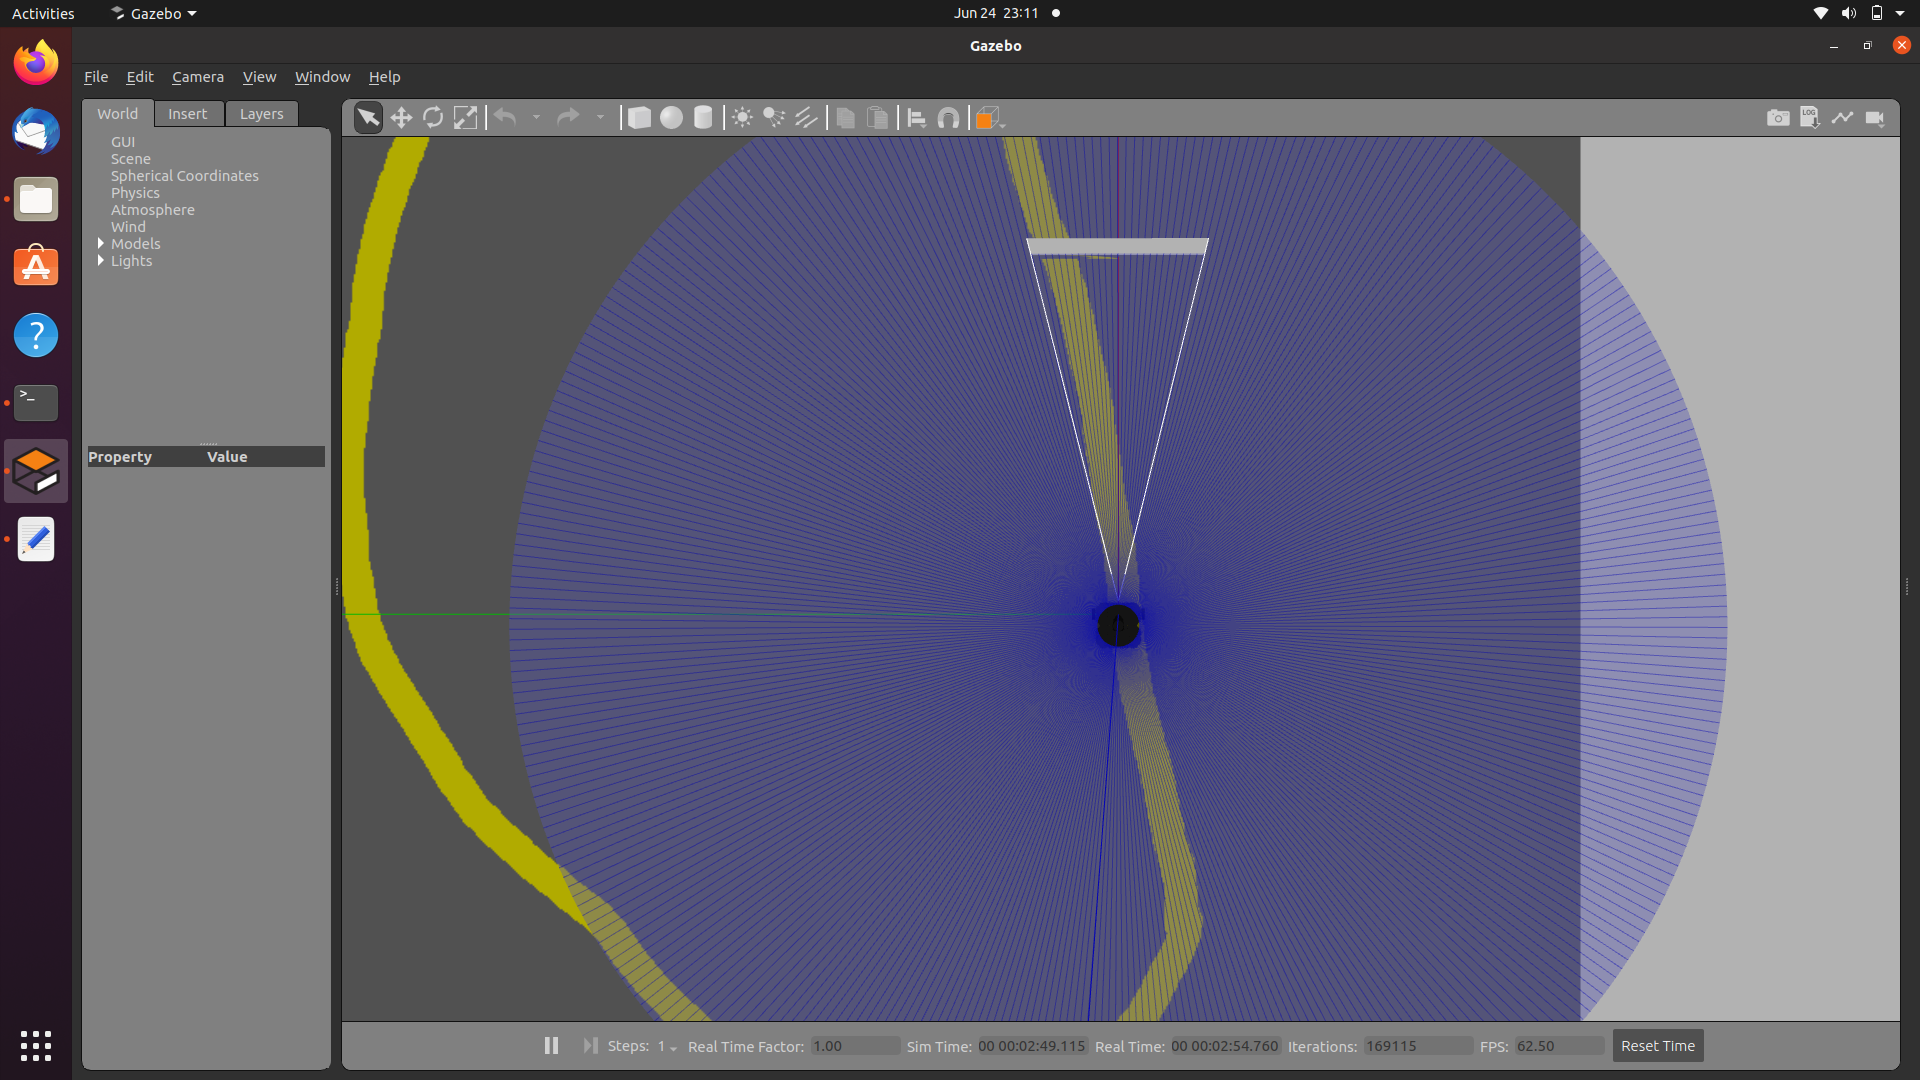The width and height of the screenshot is (1920, 1080).
Task: Add a directional light
Action: (806, 118)
